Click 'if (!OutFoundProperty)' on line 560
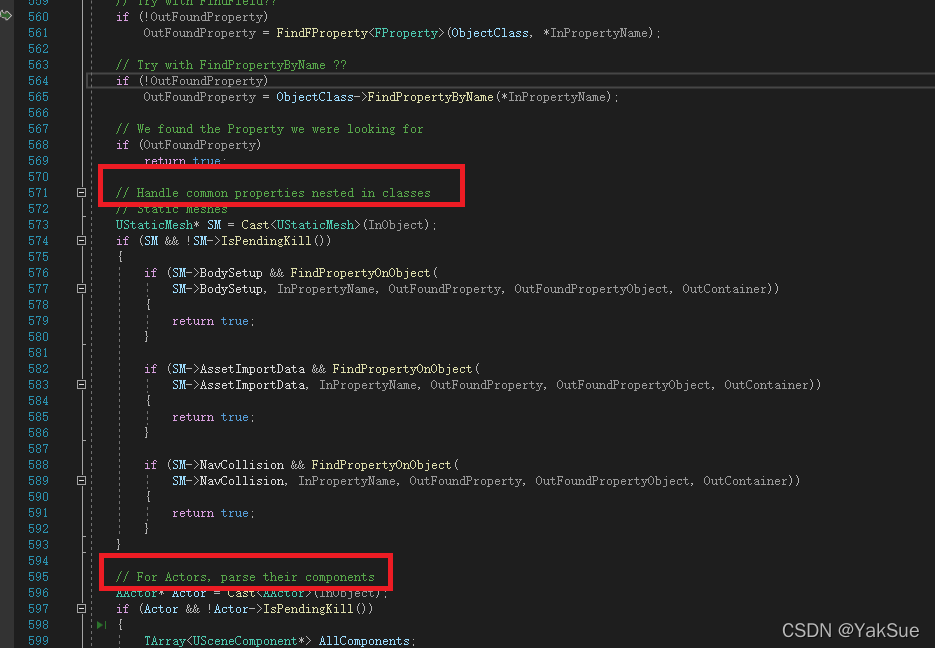 [x=192, y=17]
